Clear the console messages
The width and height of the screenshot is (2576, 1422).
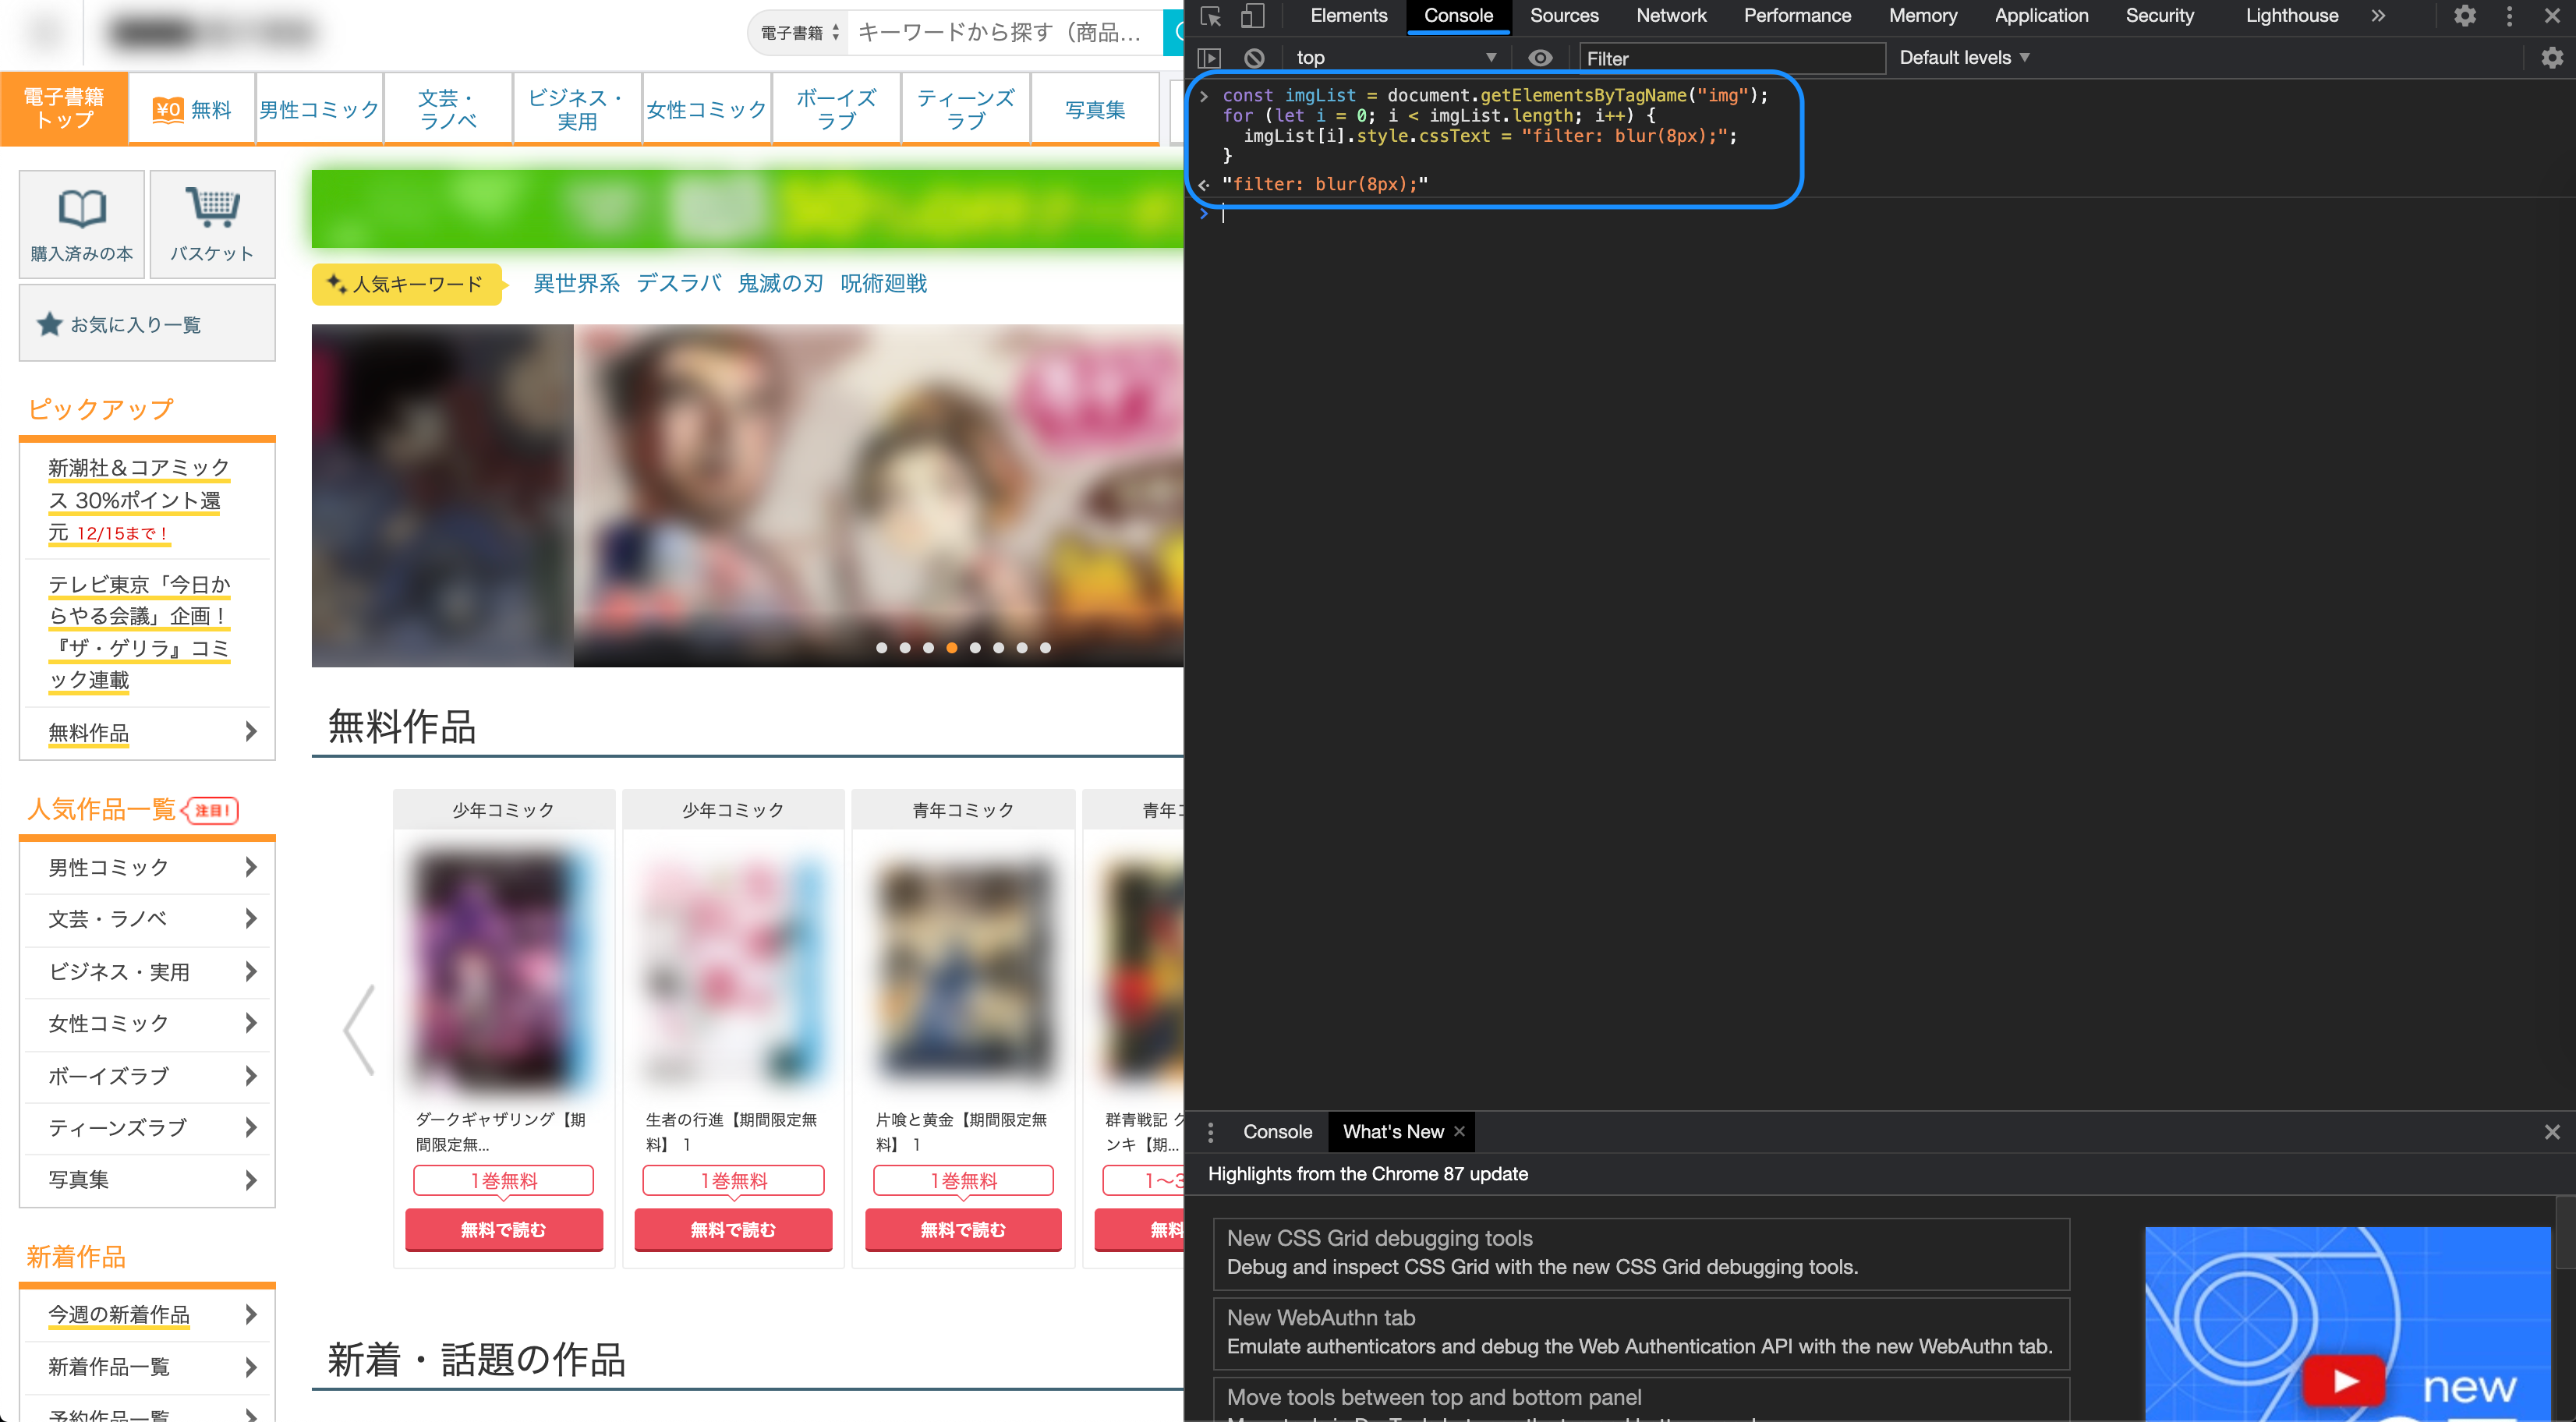pos(1253,57)
